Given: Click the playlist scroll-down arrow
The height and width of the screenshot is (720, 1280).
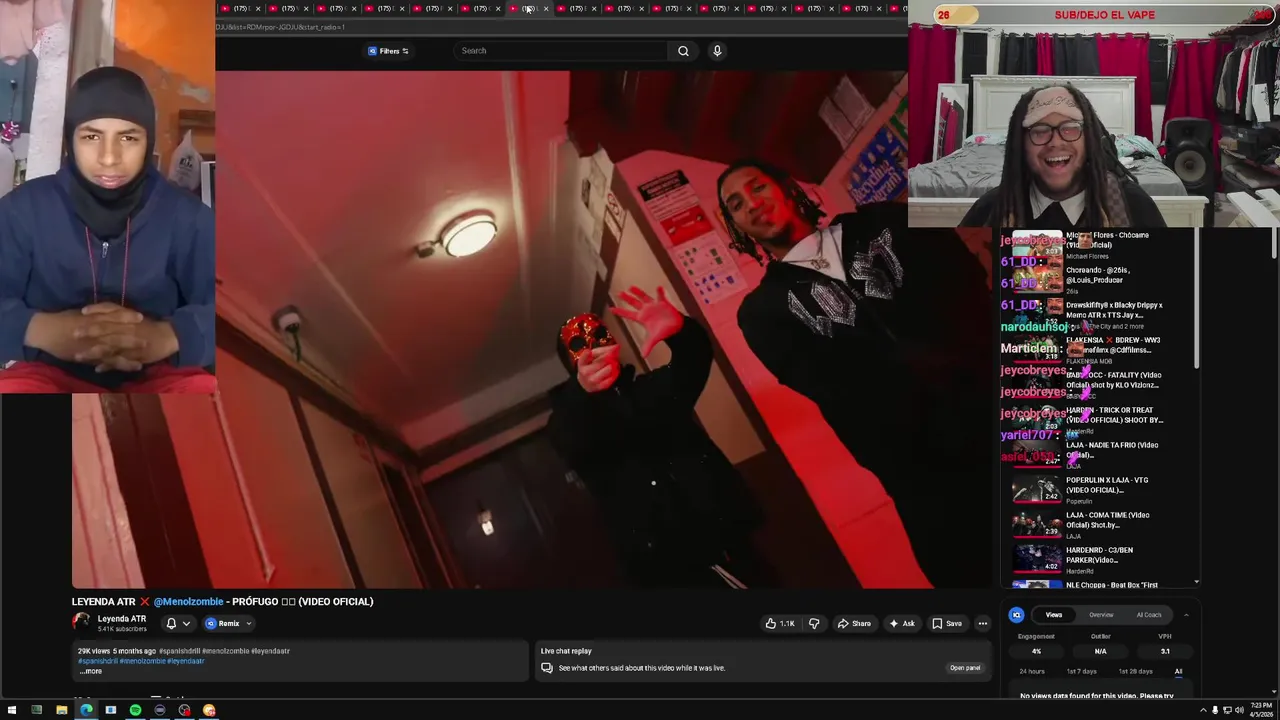Looking at the screenshot, I should [1196, 582].
